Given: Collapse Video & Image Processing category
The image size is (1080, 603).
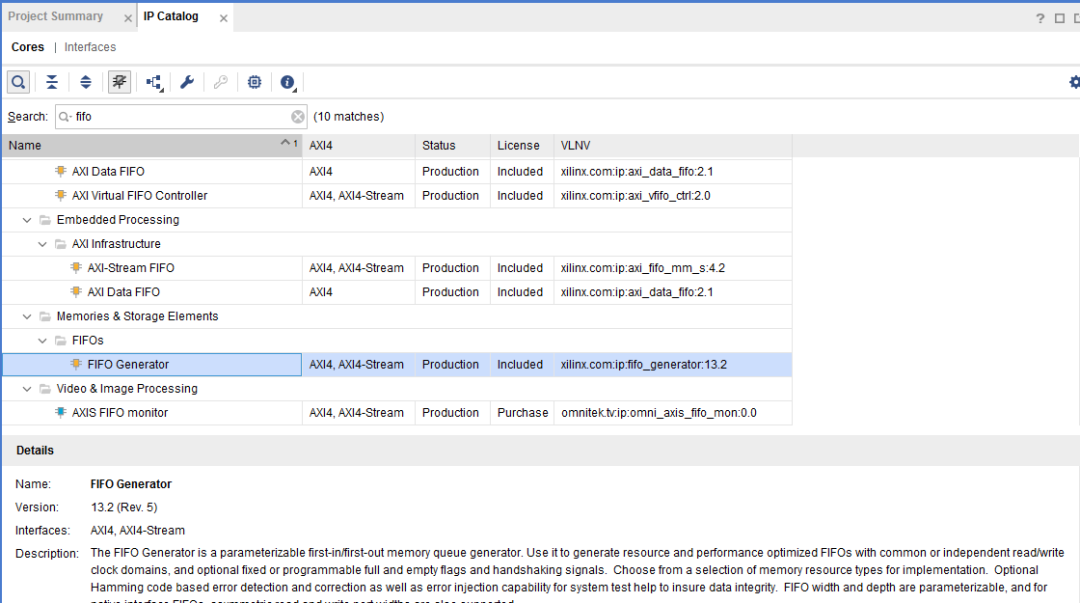Looking at the screenshot, I should 27,389.
